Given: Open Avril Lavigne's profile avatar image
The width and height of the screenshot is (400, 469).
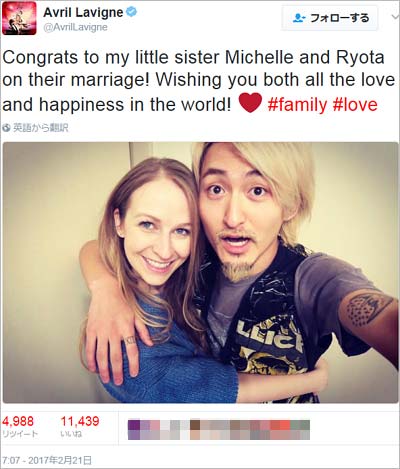Looking at the screenshot, I should click(x=19, y=18).
